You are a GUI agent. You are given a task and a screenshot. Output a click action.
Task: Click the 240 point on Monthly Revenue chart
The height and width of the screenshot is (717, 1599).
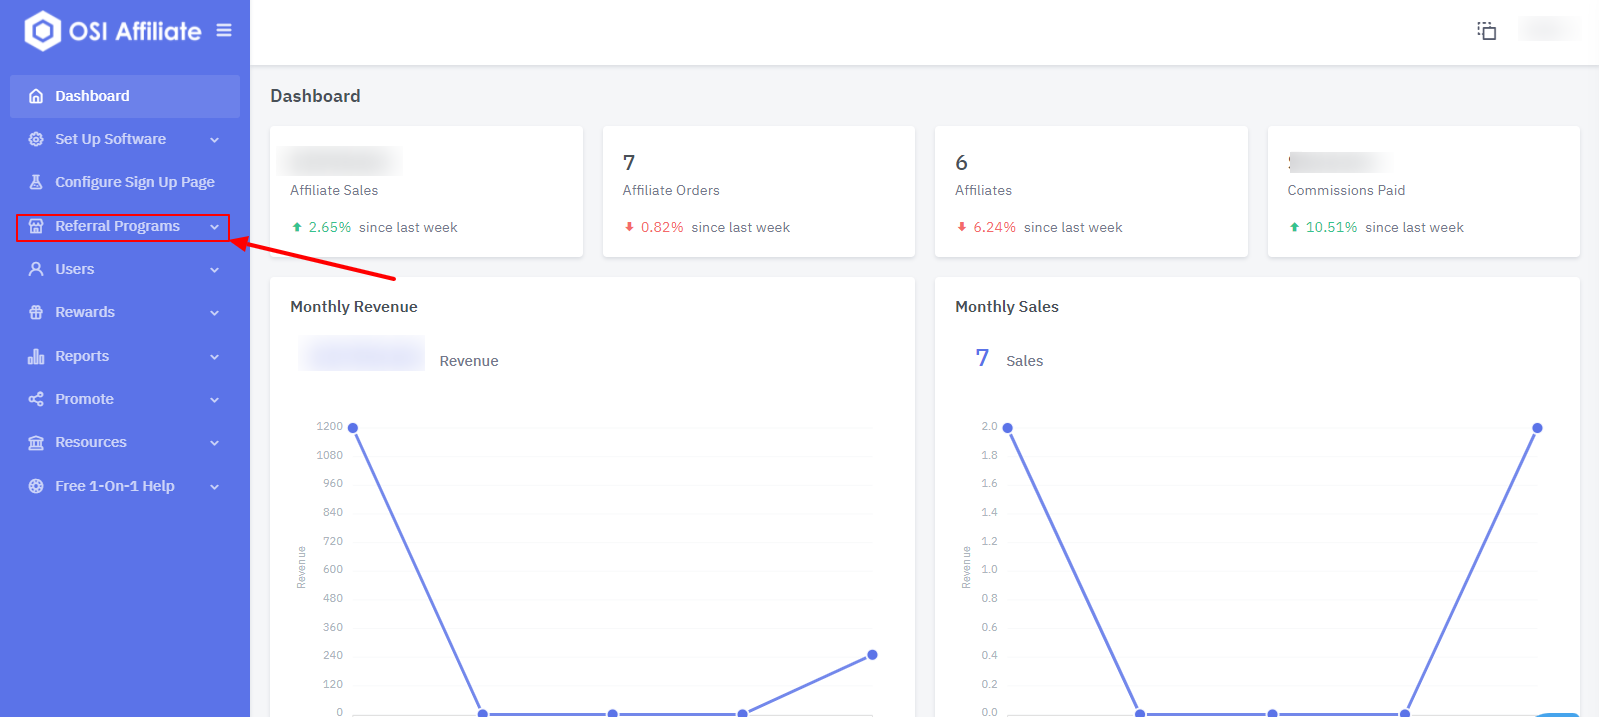coord(872,655)
